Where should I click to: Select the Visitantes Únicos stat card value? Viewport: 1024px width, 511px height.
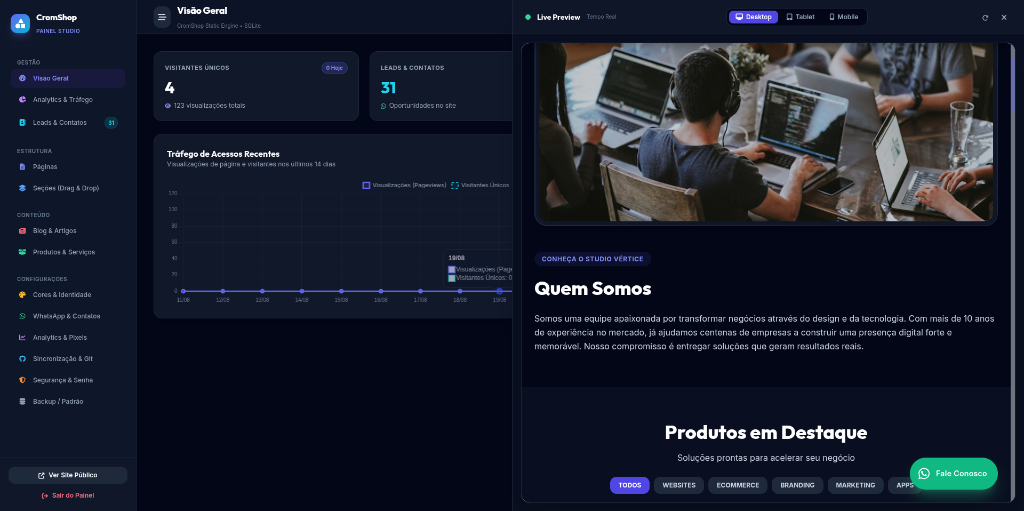[170, 88]
